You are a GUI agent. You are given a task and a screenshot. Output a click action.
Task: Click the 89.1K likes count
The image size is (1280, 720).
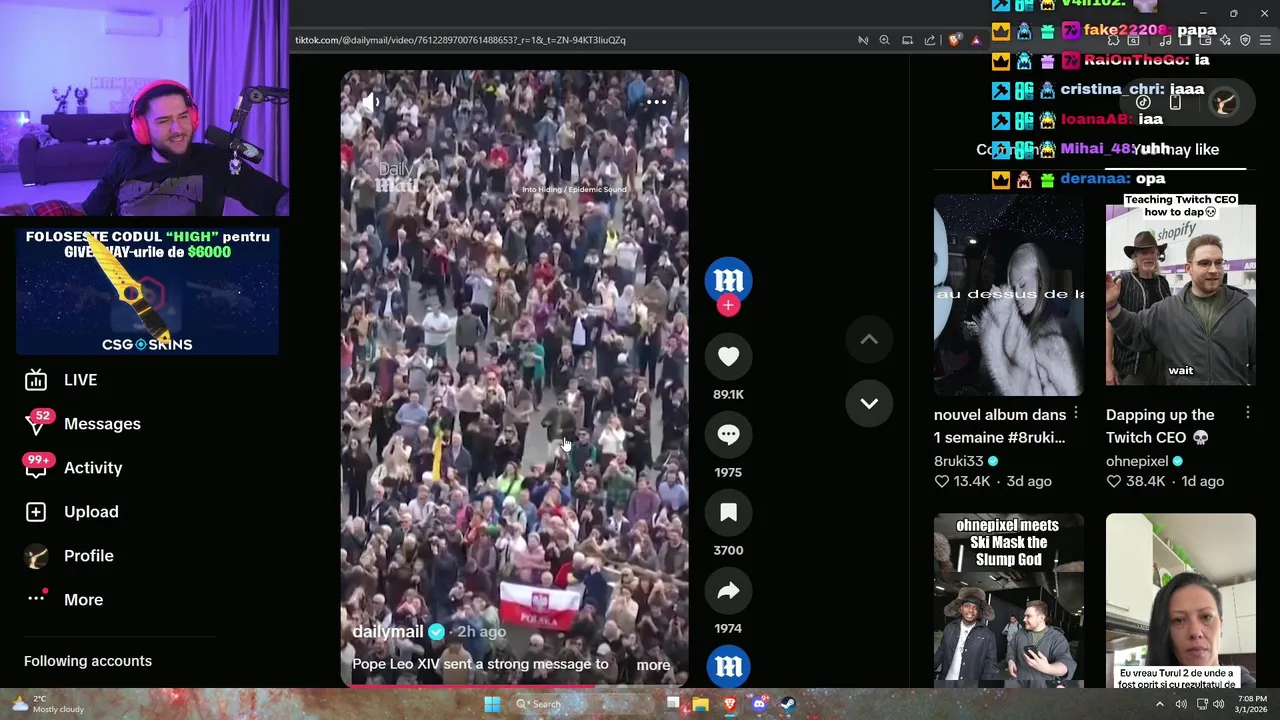point(728,394)
